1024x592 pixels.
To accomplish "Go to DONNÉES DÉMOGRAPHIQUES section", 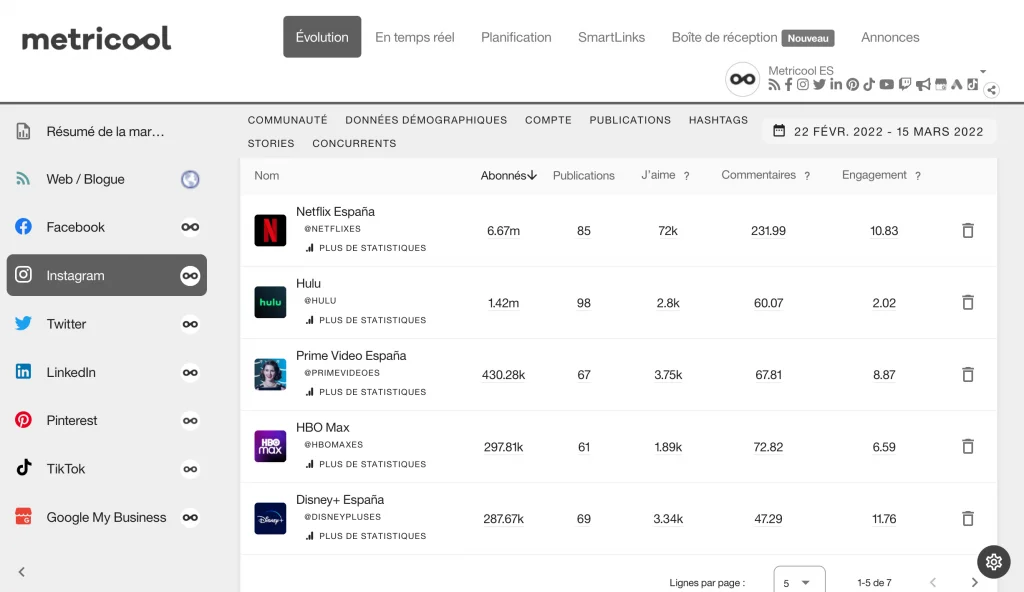I will [426, 120].
